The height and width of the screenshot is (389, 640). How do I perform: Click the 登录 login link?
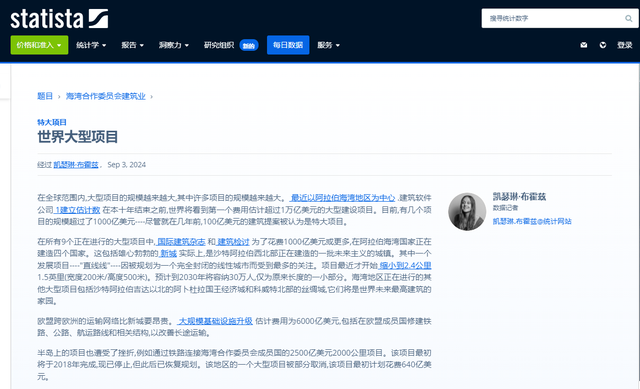[x=624, y=45]
